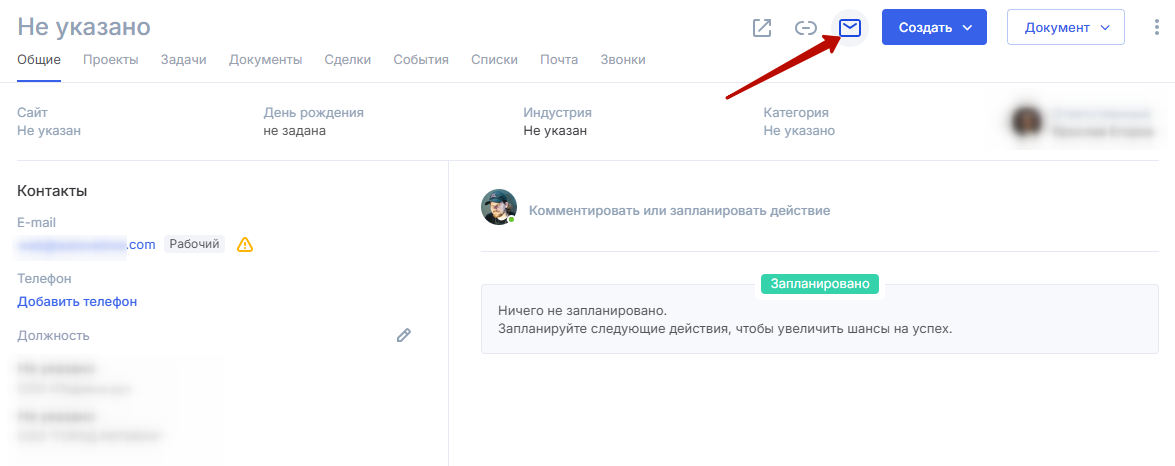Click the blurred contact e-mail address link
Image resolution: width=1175 pixels, height=466 pixels.
click(86, 245)
